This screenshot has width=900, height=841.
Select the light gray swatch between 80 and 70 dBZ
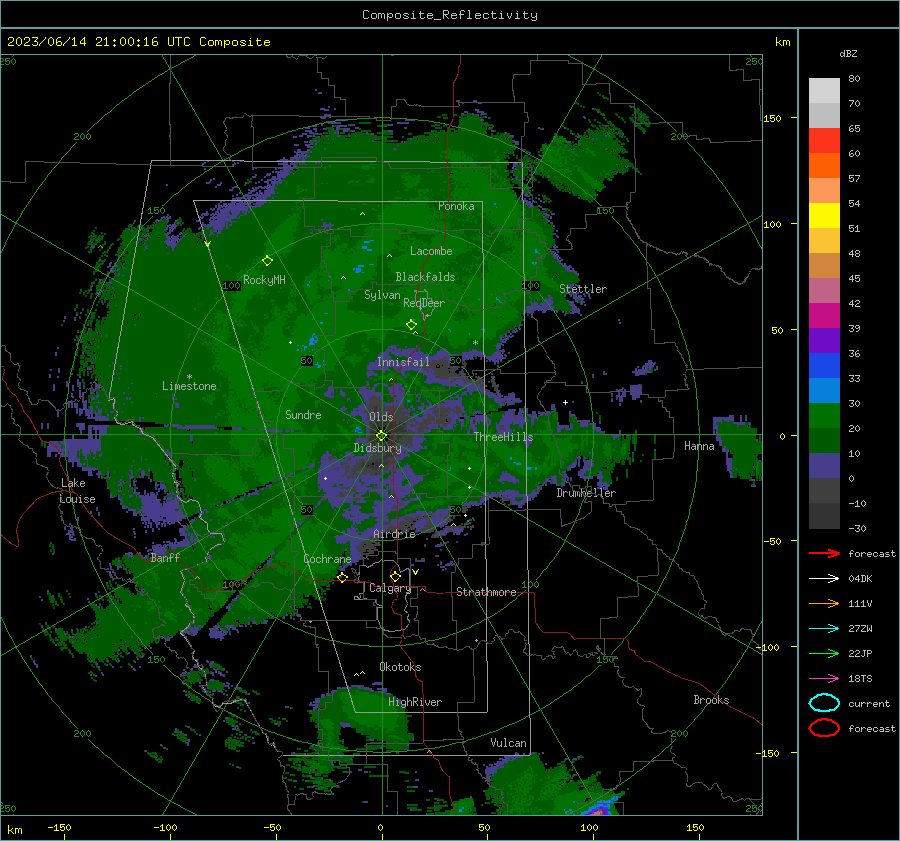824,91
